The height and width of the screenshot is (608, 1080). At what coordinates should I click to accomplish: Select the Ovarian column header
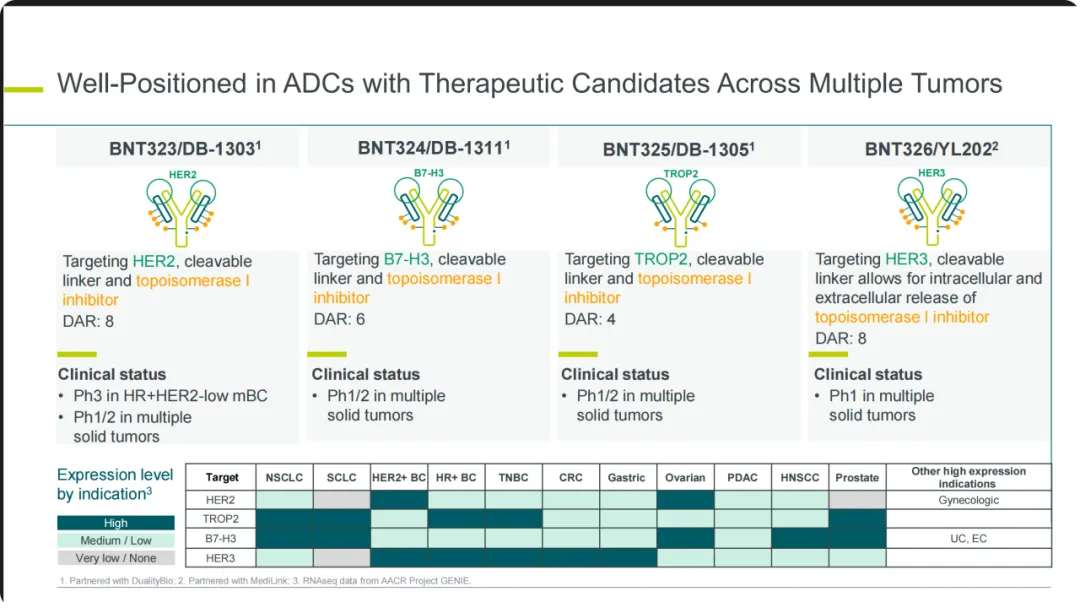(685, 478)
